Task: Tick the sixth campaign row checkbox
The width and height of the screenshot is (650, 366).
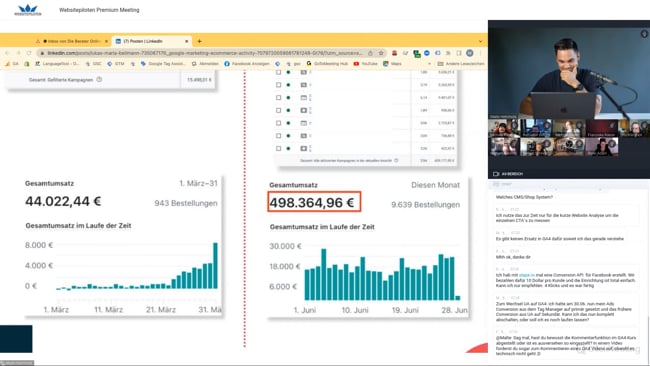Action: click(x=279, y=136)
